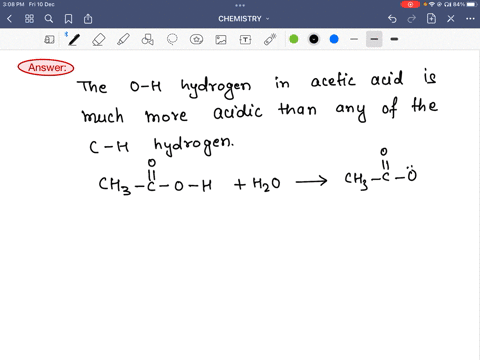
Task: Tap the 3:08 PM clock
Action: point(13,4)
